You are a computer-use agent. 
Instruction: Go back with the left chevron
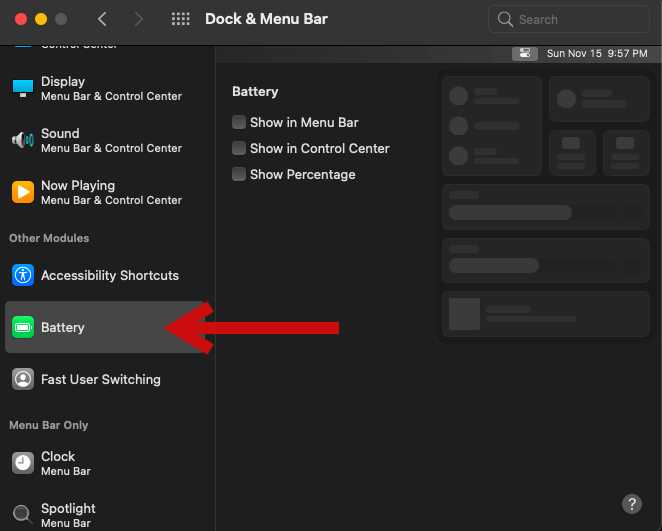(x=102, y=19)
